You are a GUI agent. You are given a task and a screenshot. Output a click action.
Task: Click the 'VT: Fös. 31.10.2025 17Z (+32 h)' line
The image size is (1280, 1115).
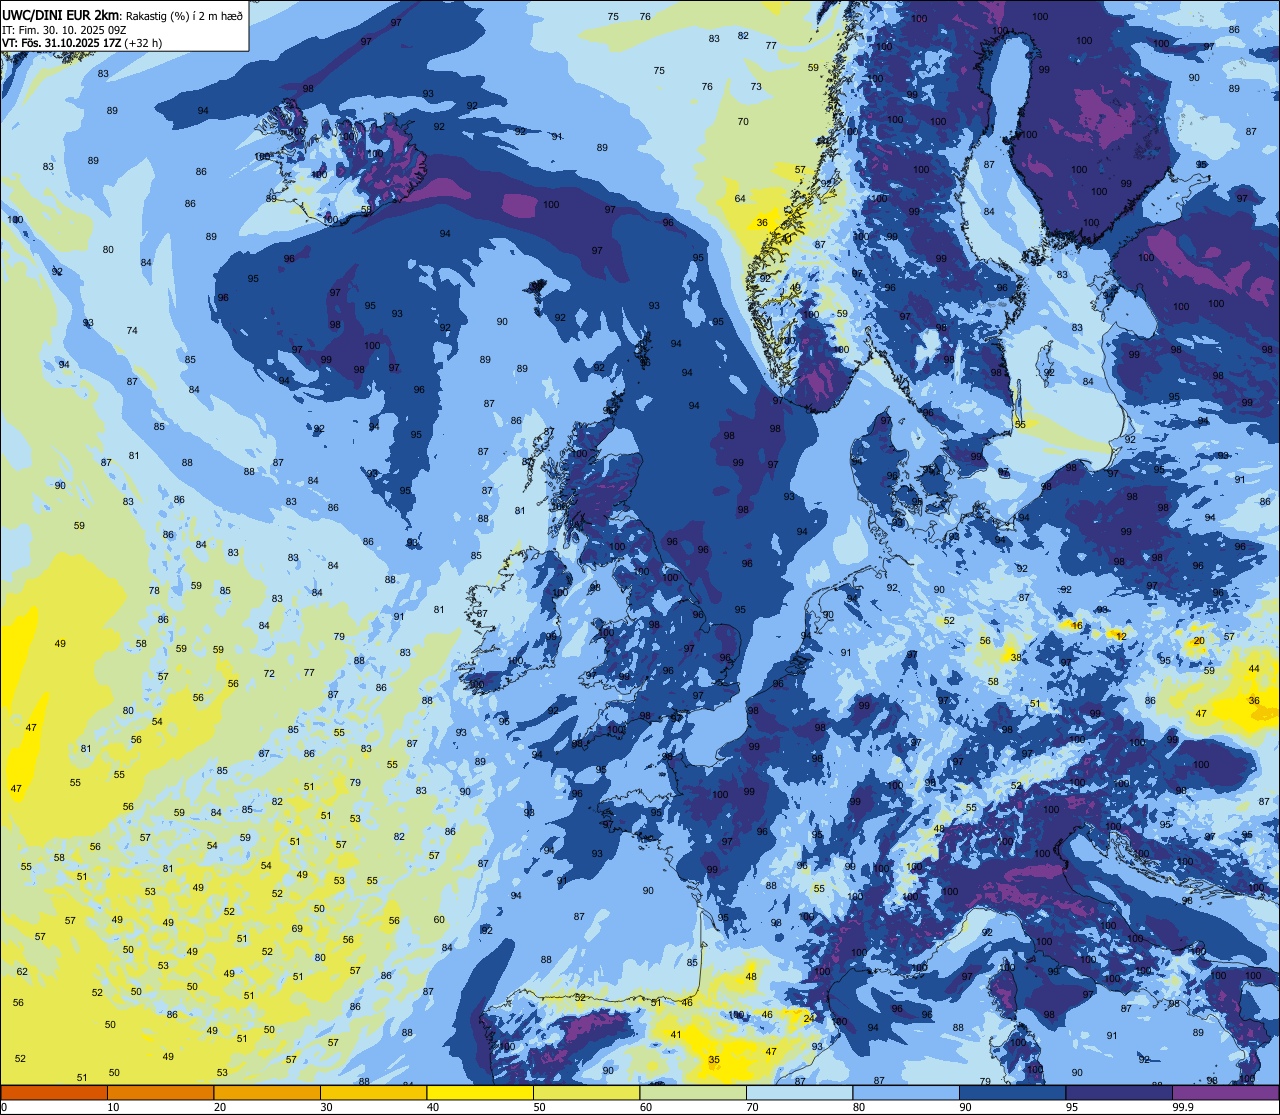coord(82,43)
